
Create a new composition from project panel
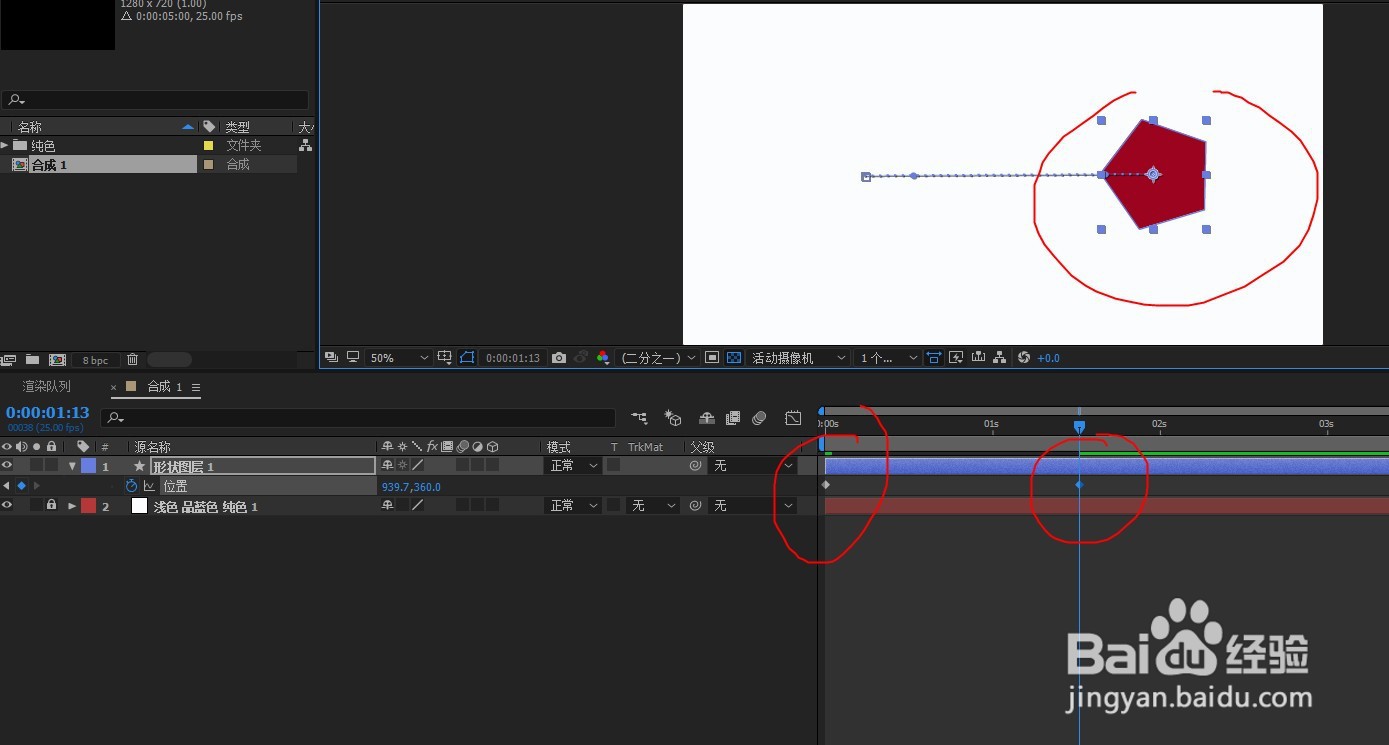coord(57,360)
